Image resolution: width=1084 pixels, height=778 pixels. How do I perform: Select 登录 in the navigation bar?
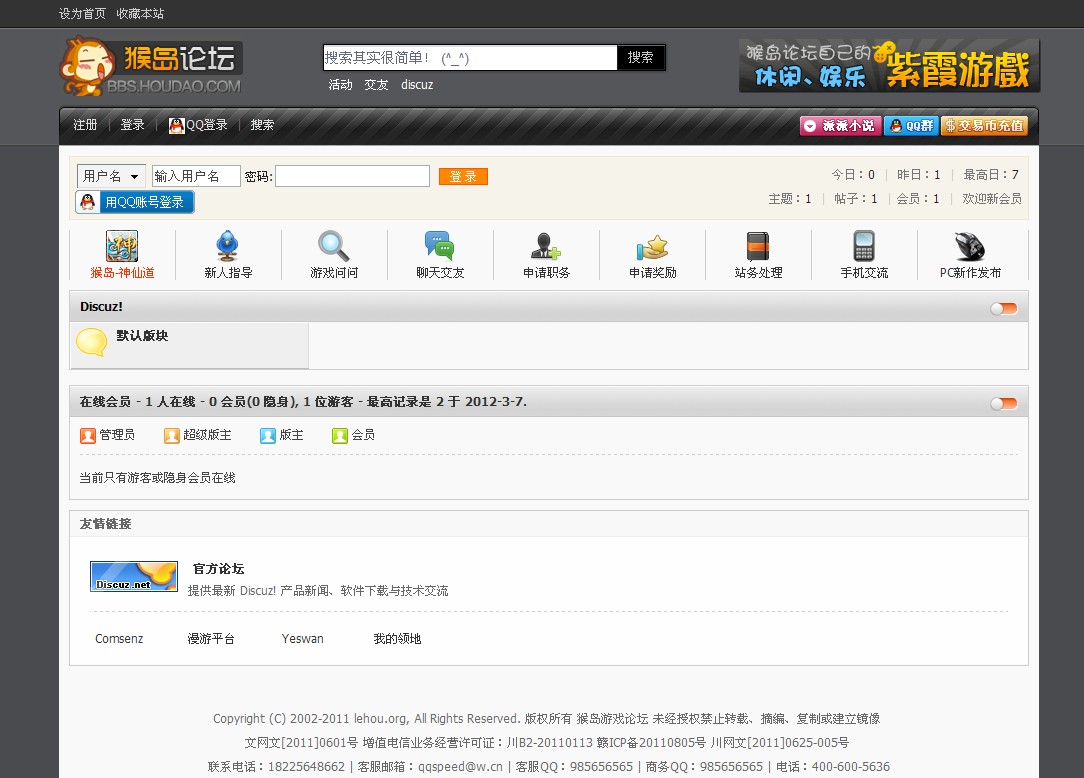132,125
